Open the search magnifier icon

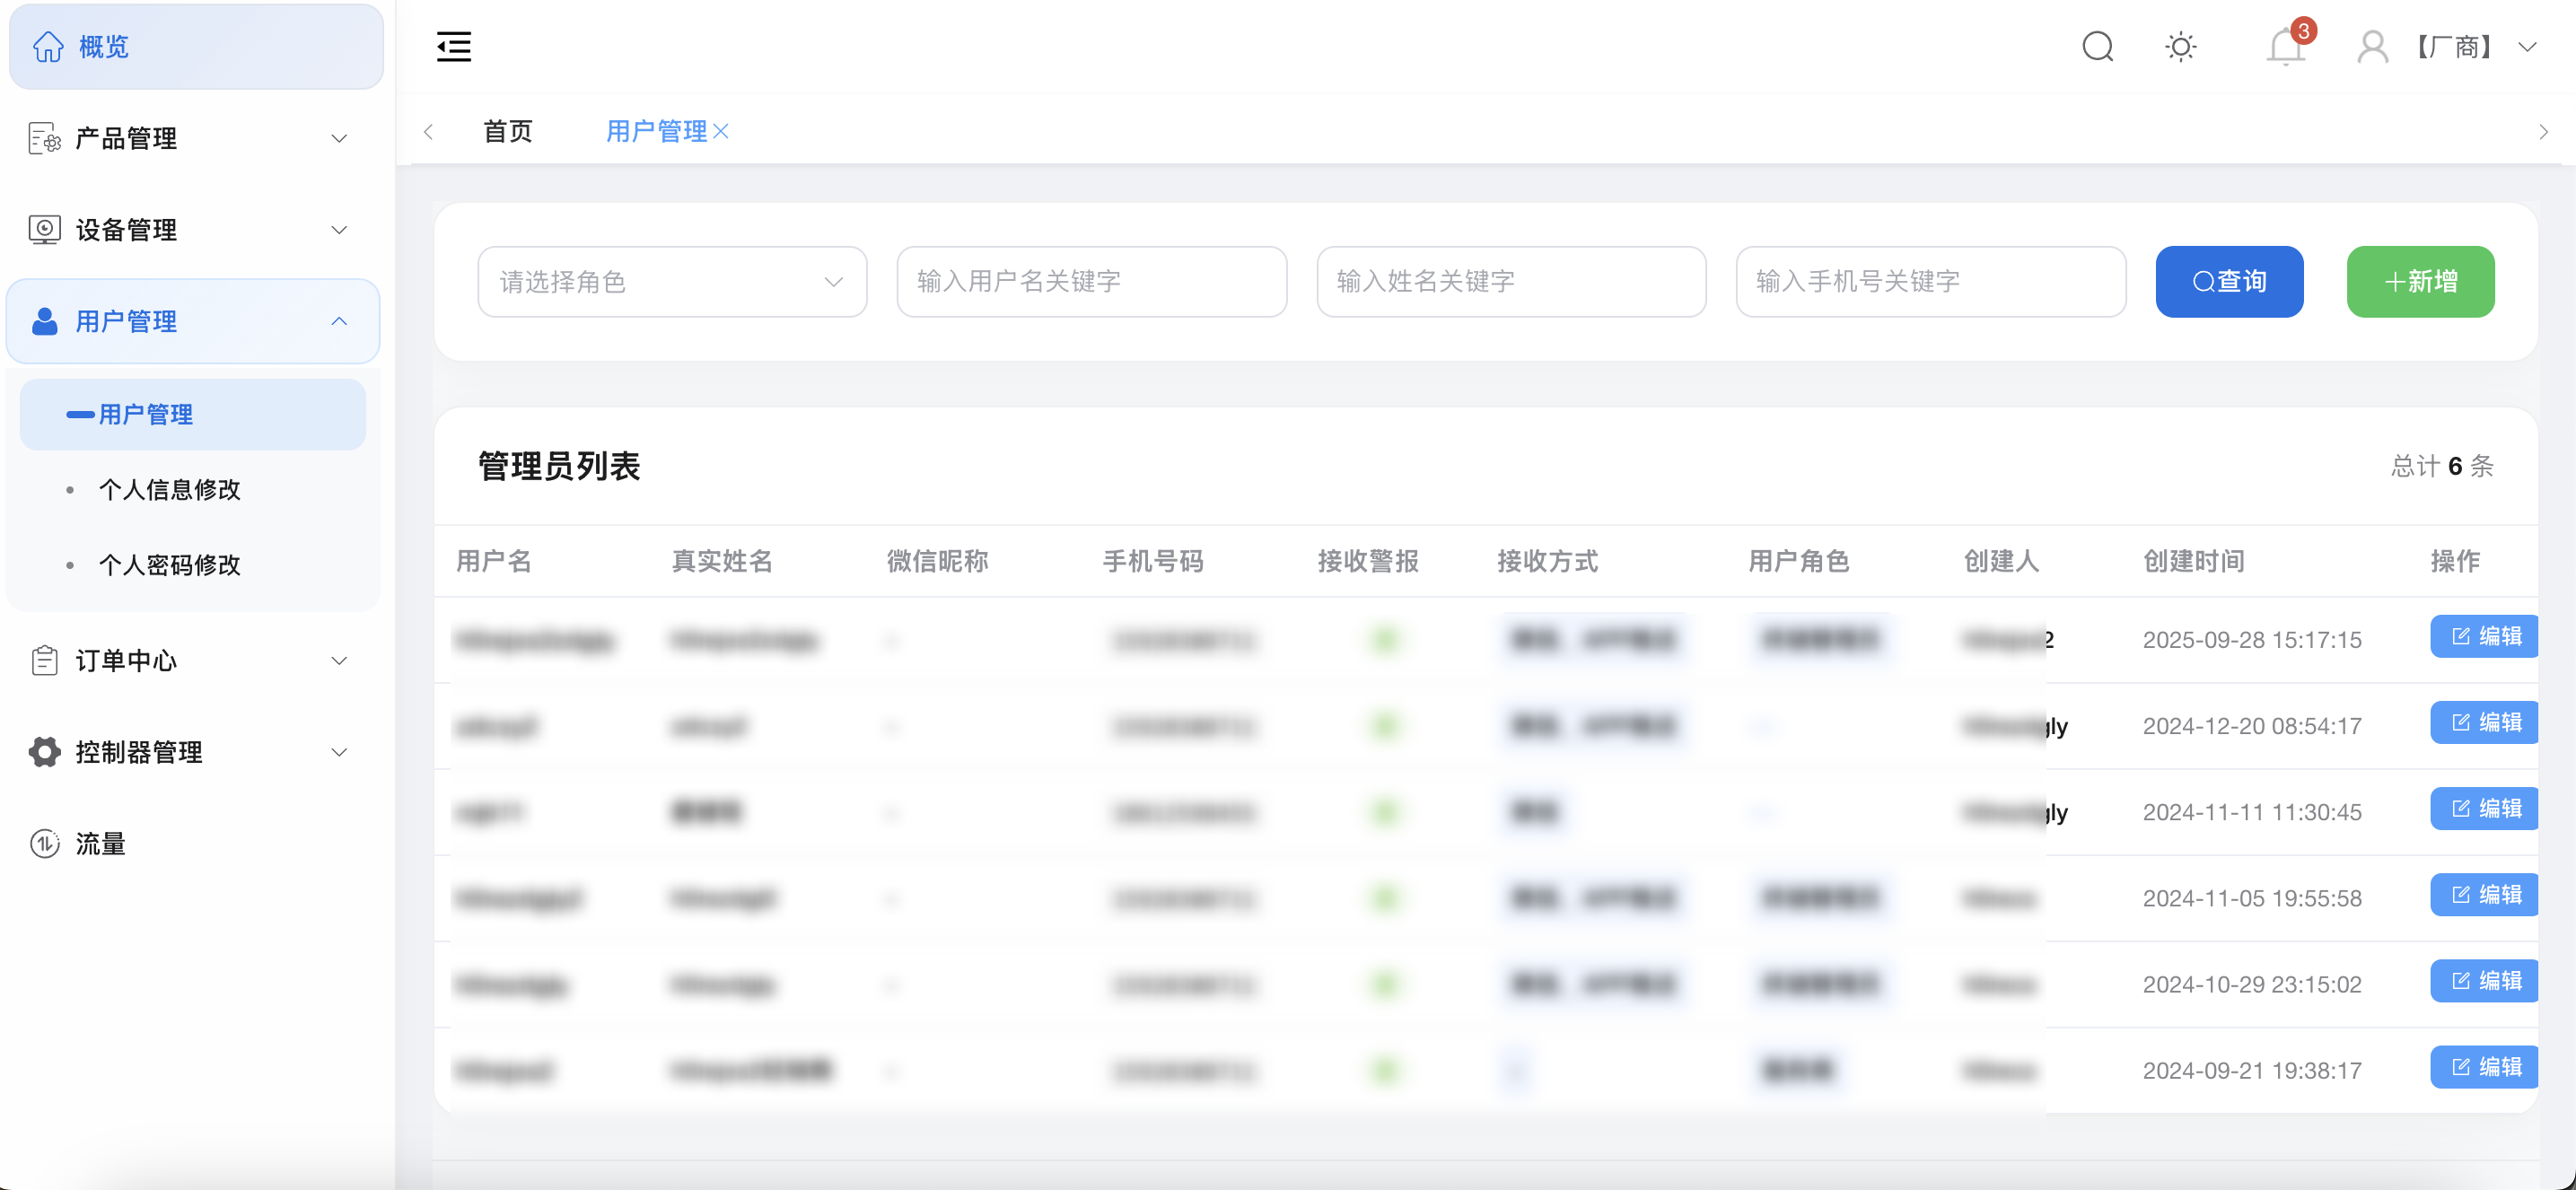coord(2098,46)
